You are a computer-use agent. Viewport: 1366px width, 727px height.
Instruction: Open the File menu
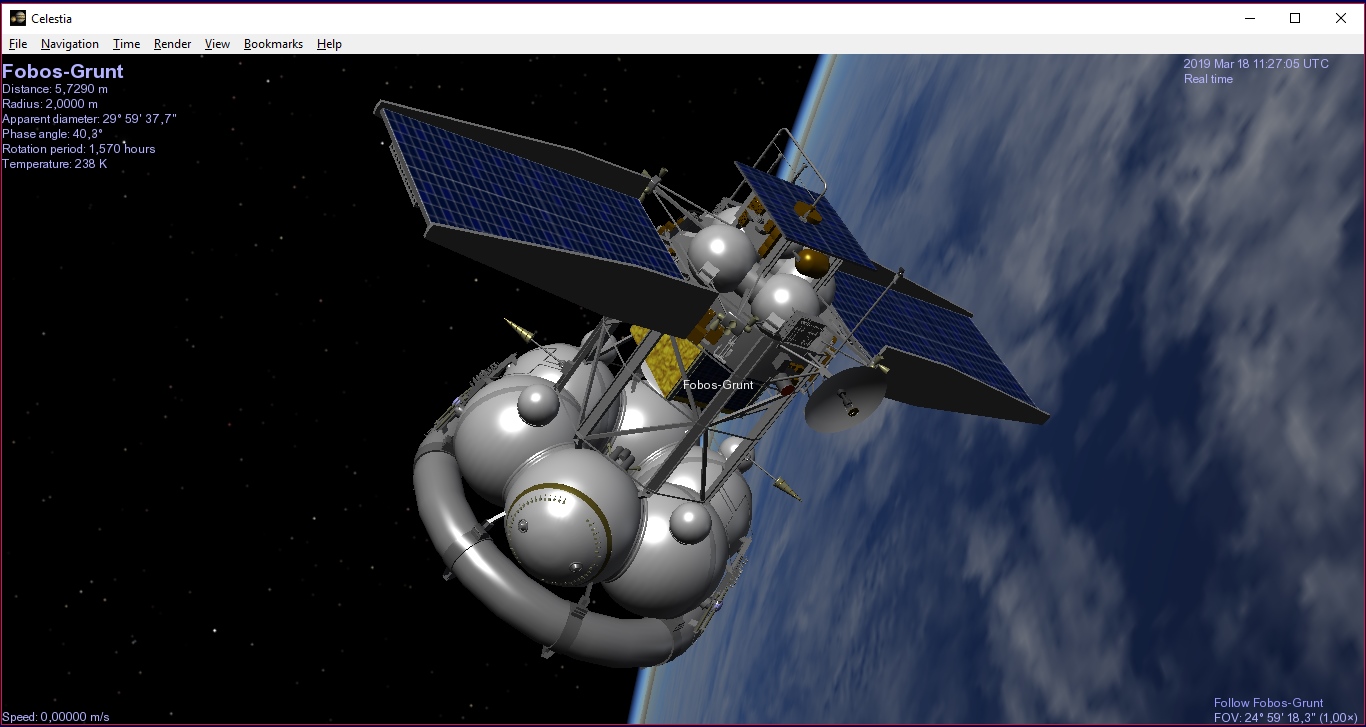(x=18, y=44)
